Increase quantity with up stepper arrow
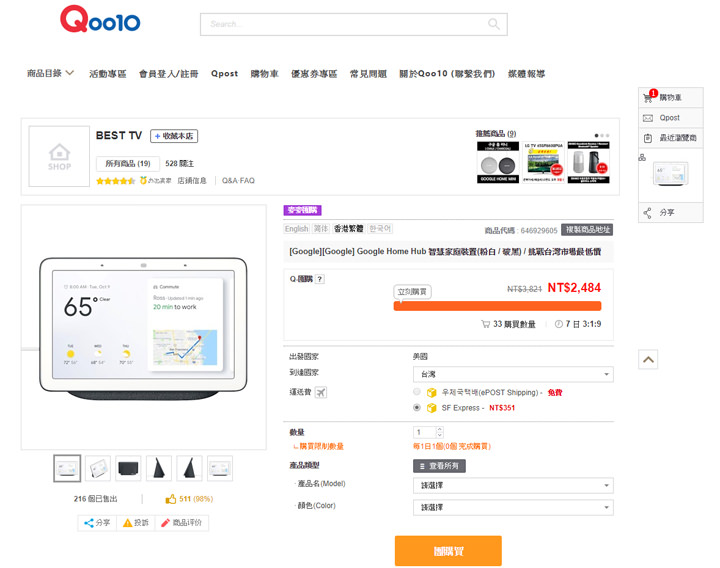 439,429
